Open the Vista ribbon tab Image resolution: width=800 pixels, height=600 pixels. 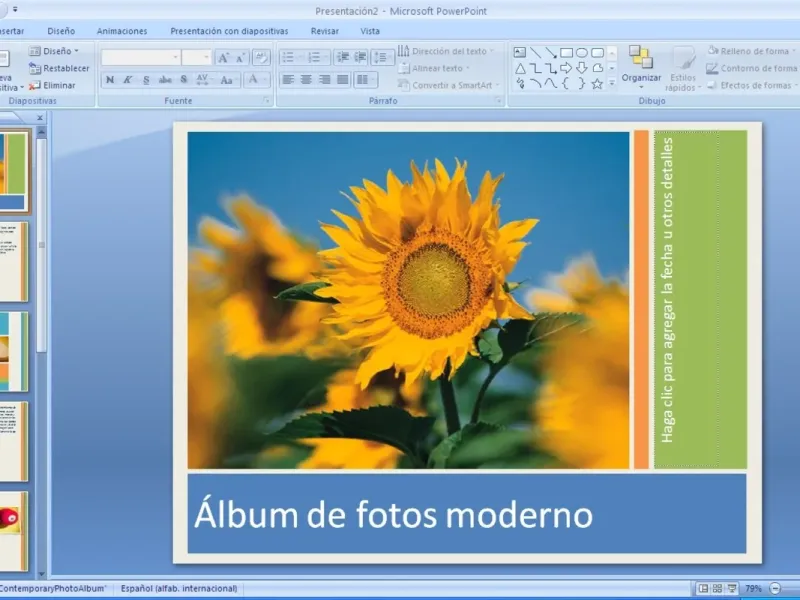tap(370, 31)
